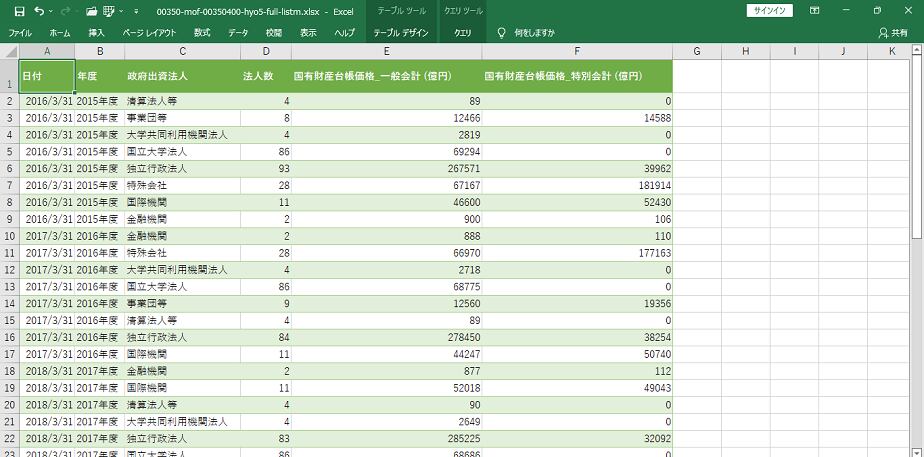Open the dropdown arrow beside the table form icon
The height and width of the screenshot is (457, 924).
click(x=121, y=10)
